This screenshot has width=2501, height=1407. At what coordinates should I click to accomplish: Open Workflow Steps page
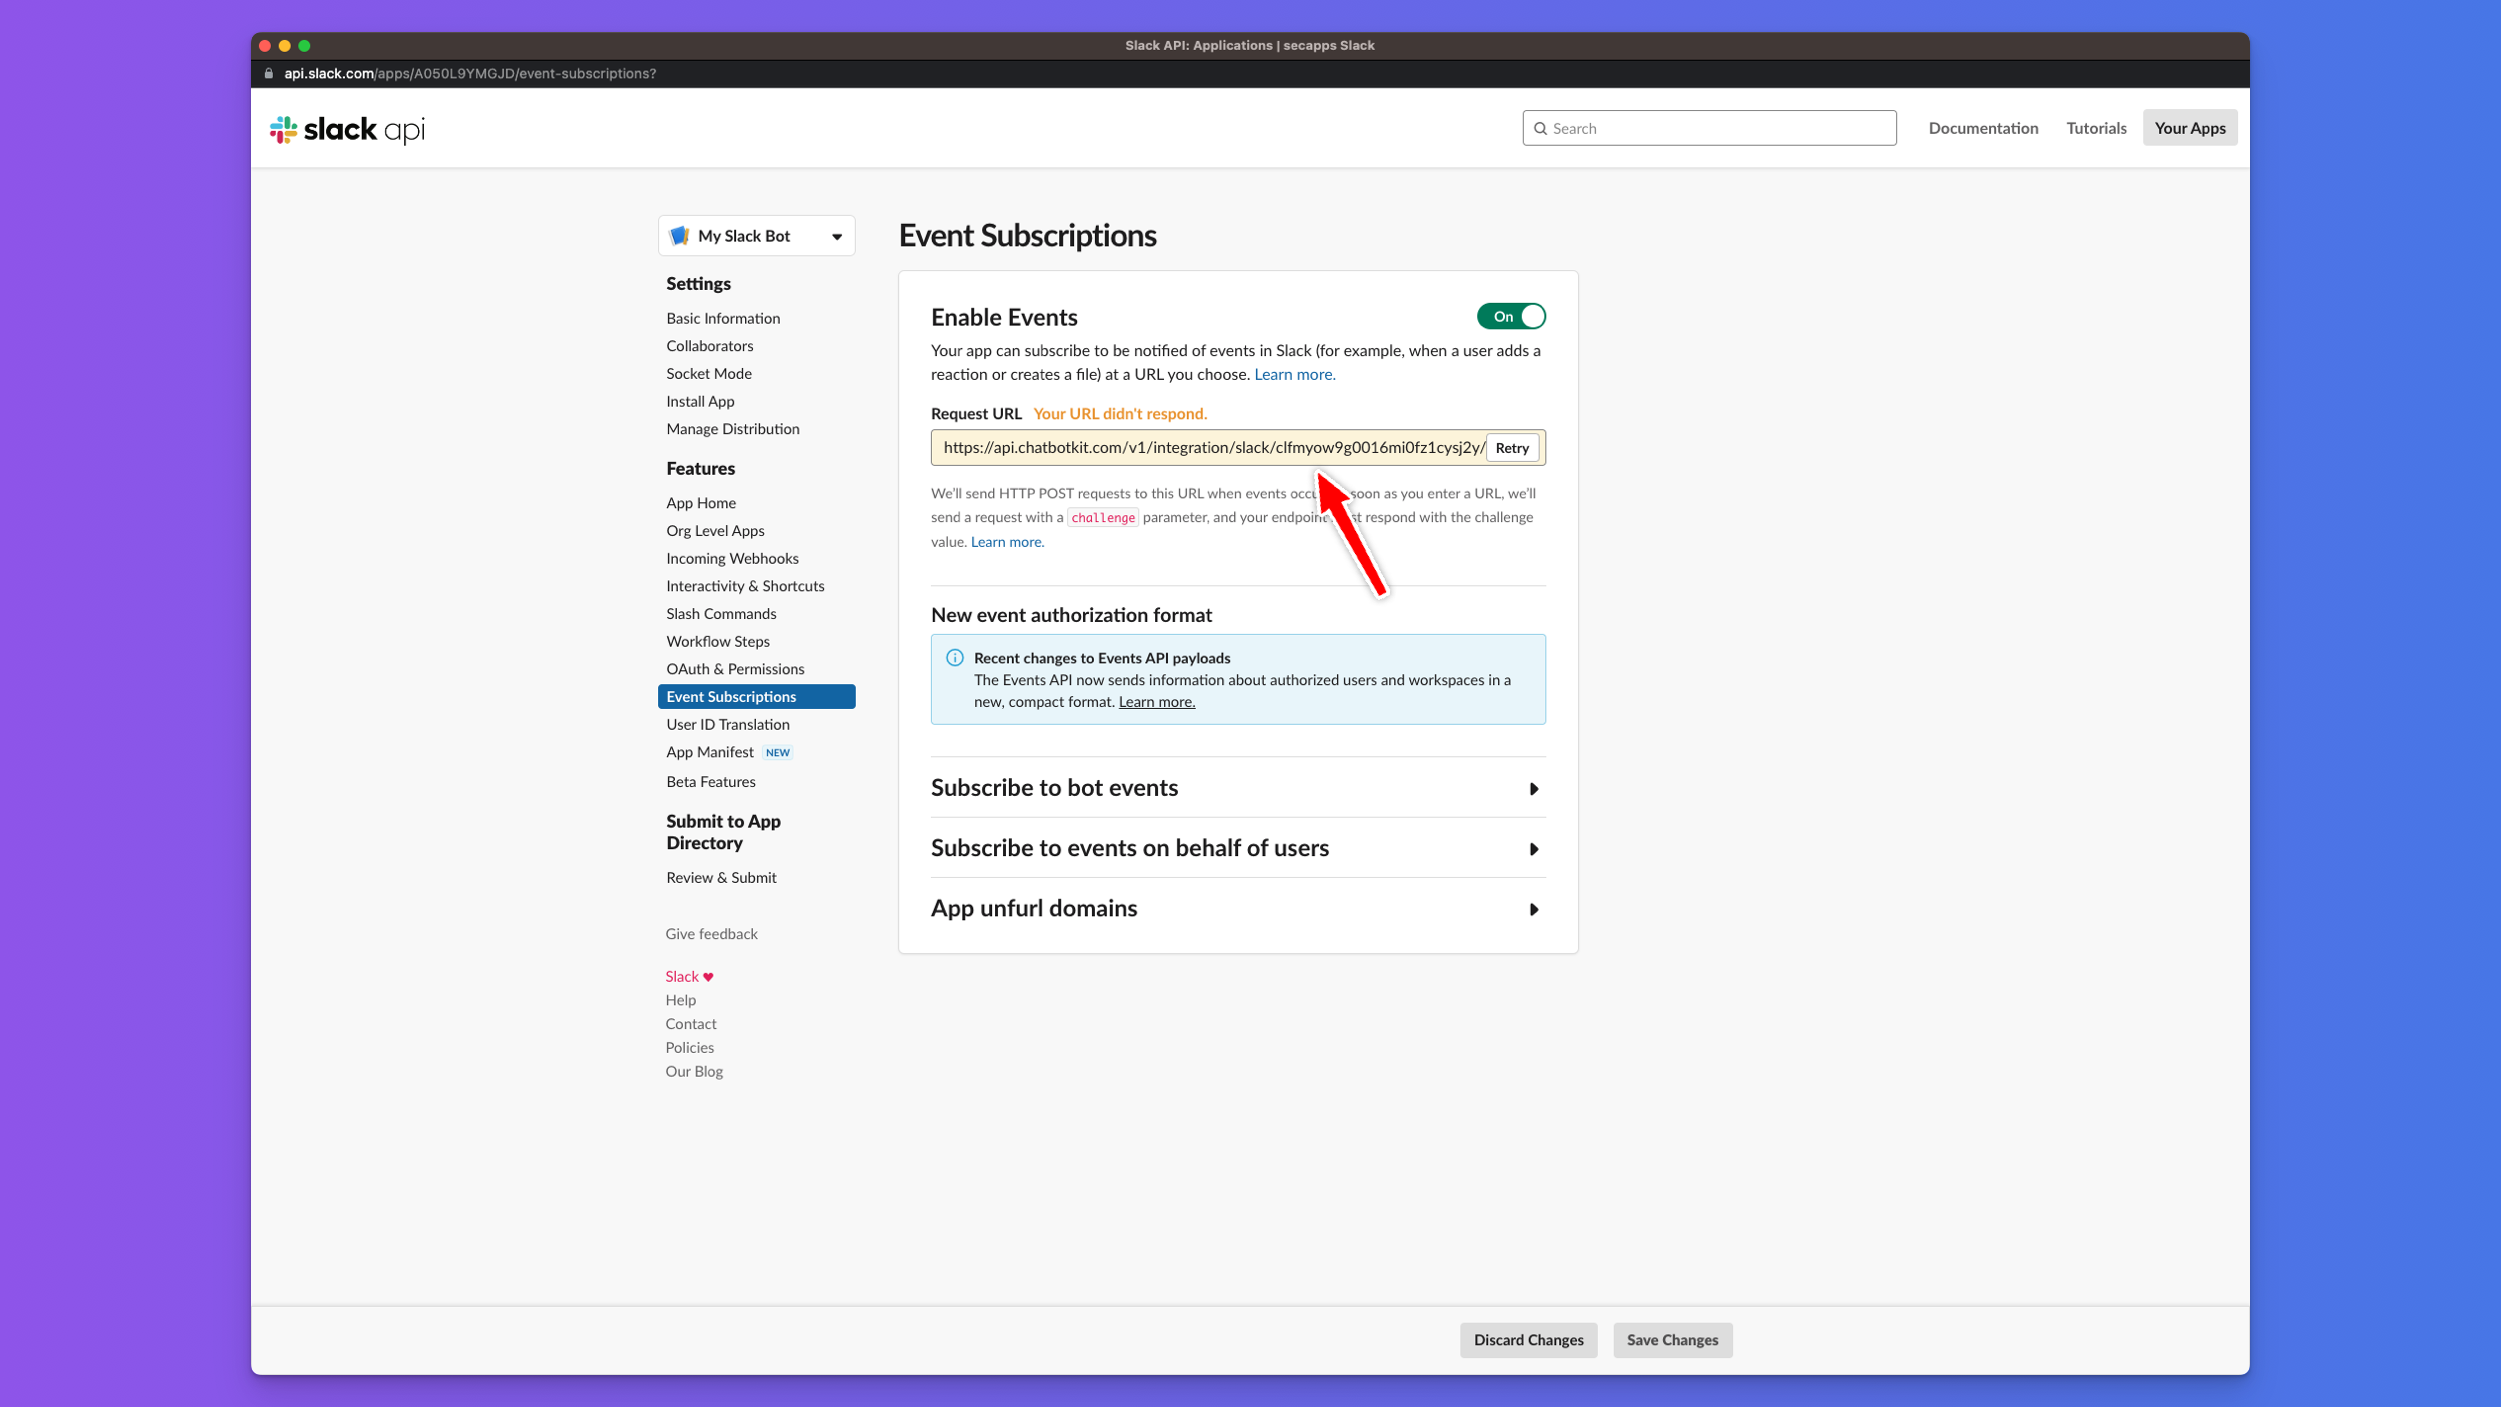point(718,642)
